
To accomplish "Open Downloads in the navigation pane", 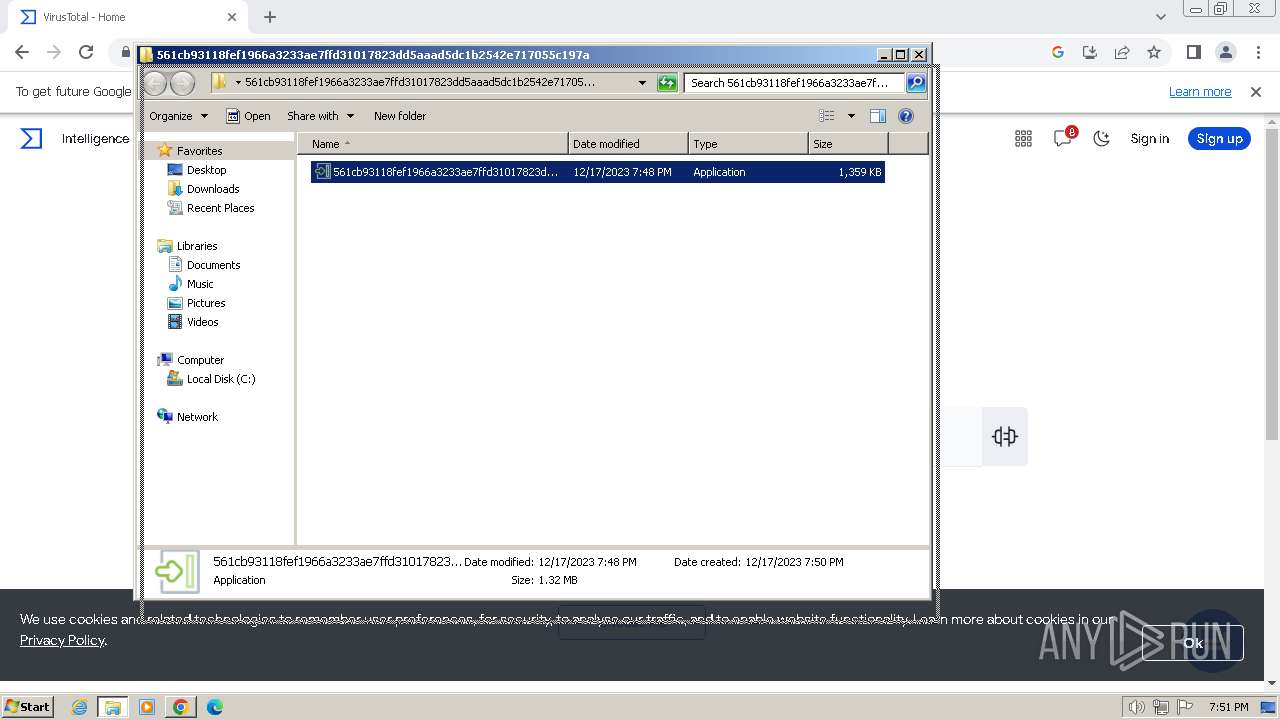I will point(213,189).
